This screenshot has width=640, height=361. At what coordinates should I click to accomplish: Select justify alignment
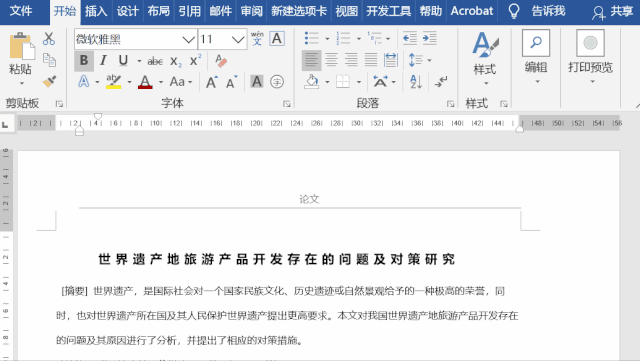click(x=371, y=60)
